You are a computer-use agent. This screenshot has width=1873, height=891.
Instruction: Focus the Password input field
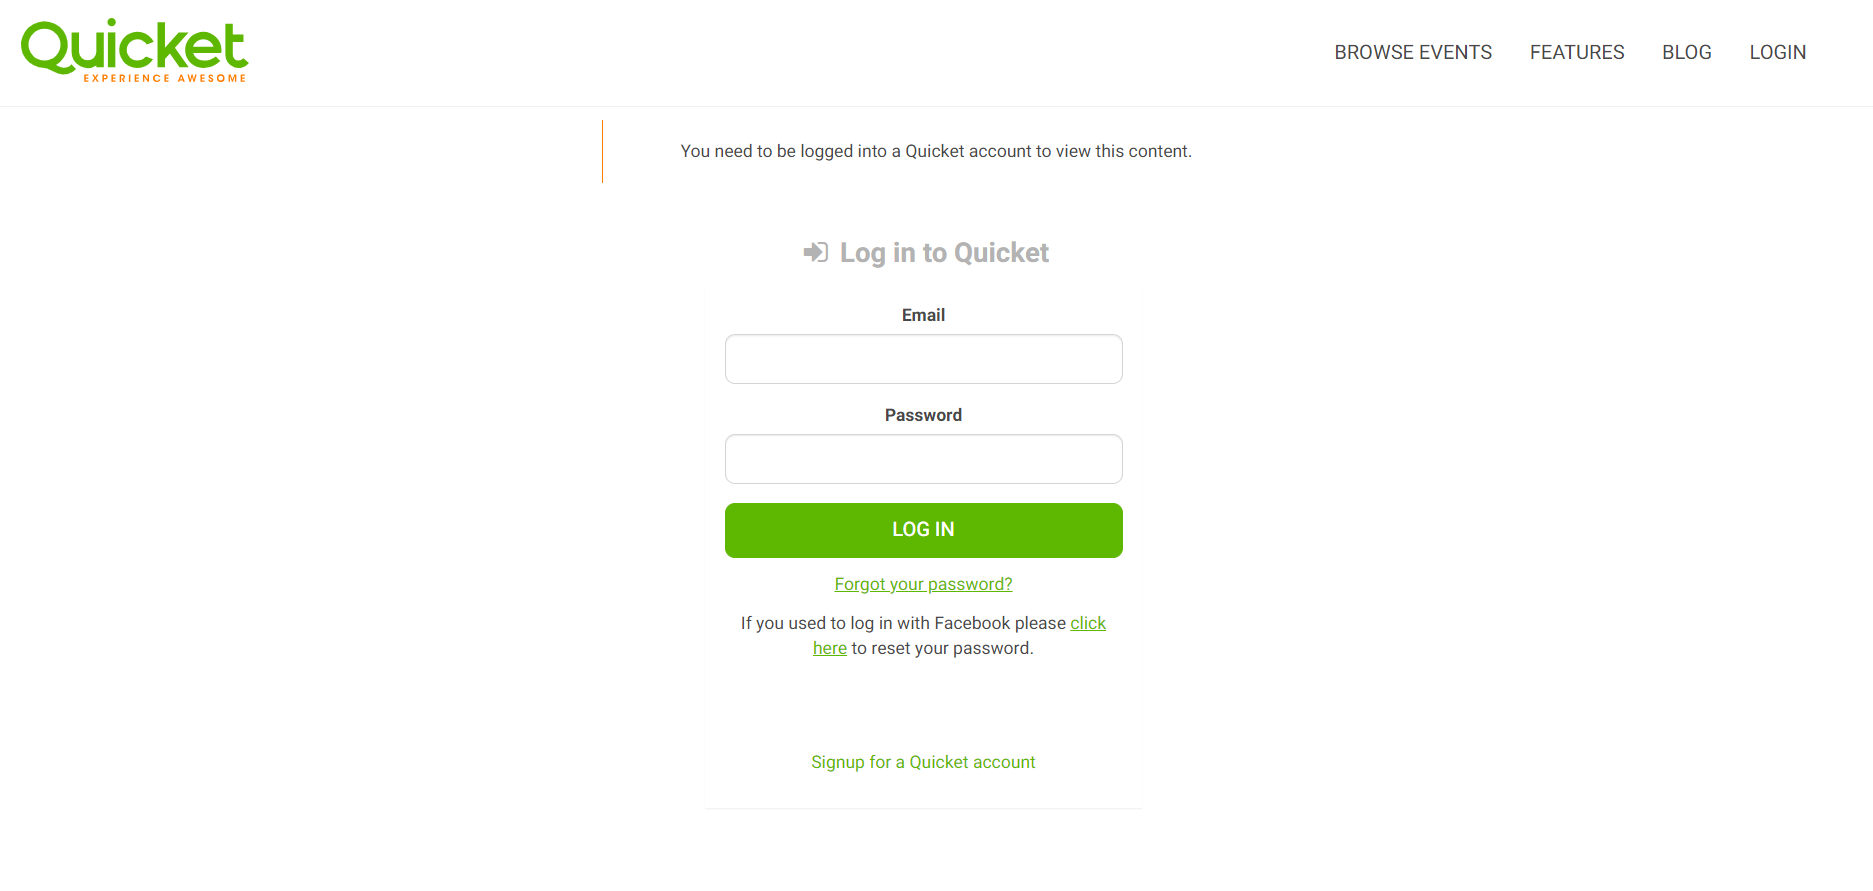(923, 459)
